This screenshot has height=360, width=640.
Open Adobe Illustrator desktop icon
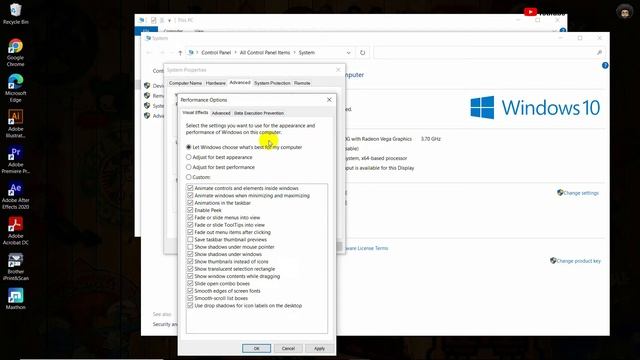(x=16, y=124)
